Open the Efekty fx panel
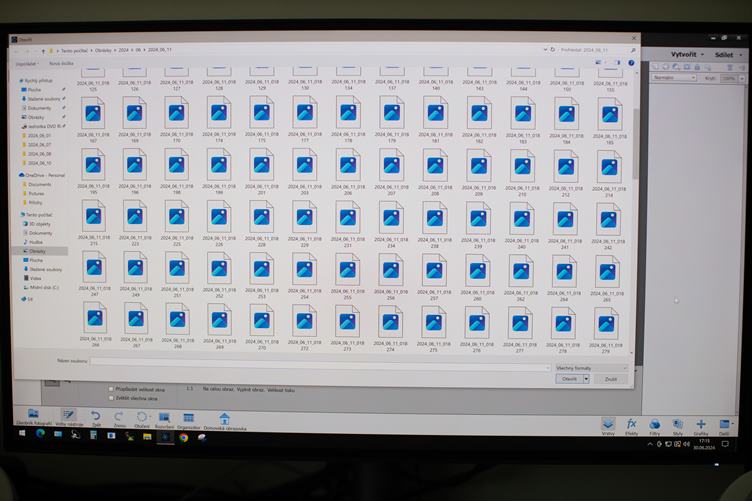Image resolution: width=752 pixels, height=501 pixels. coord(631,426)
